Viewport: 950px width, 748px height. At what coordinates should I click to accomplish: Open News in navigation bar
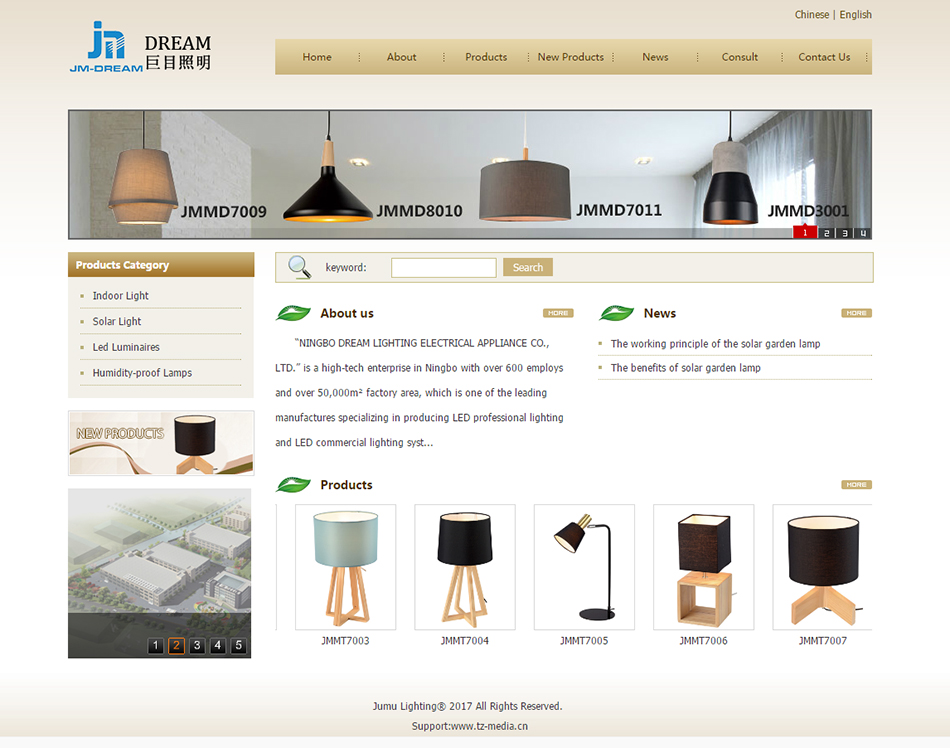pyautogui.click(x=655, y=57)
